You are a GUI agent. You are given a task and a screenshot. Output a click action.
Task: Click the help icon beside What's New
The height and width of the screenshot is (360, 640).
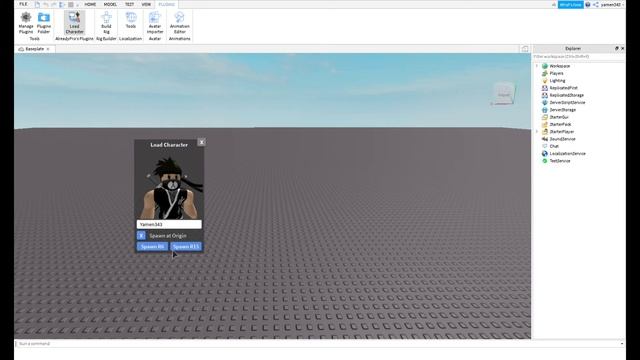[x=588, y=4]
